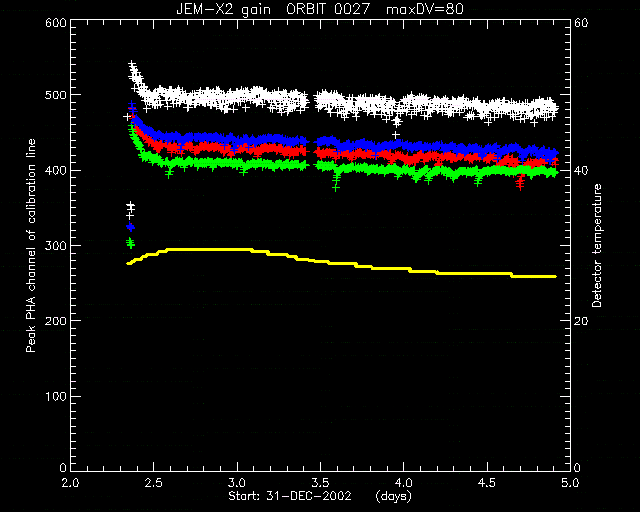Viewport: 640px width, 512px height.
Task: Click the 'Start: 31-DEC-2002' label
Action: pyautogui.click(x=290, y=496)
